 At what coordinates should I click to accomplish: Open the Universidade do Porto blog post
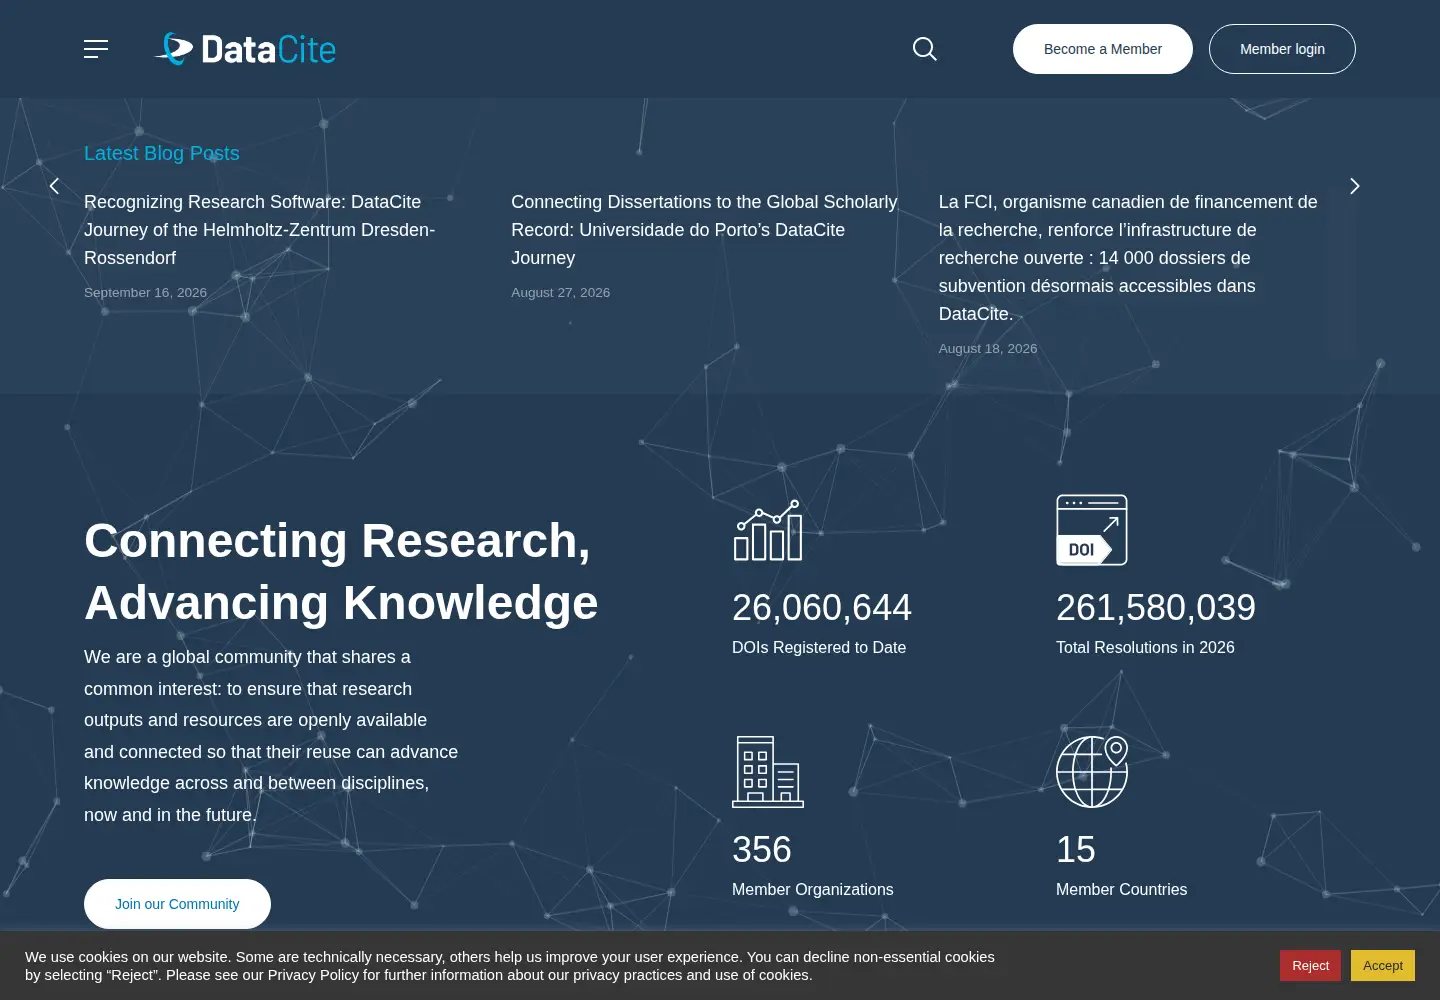pos(704,230)
